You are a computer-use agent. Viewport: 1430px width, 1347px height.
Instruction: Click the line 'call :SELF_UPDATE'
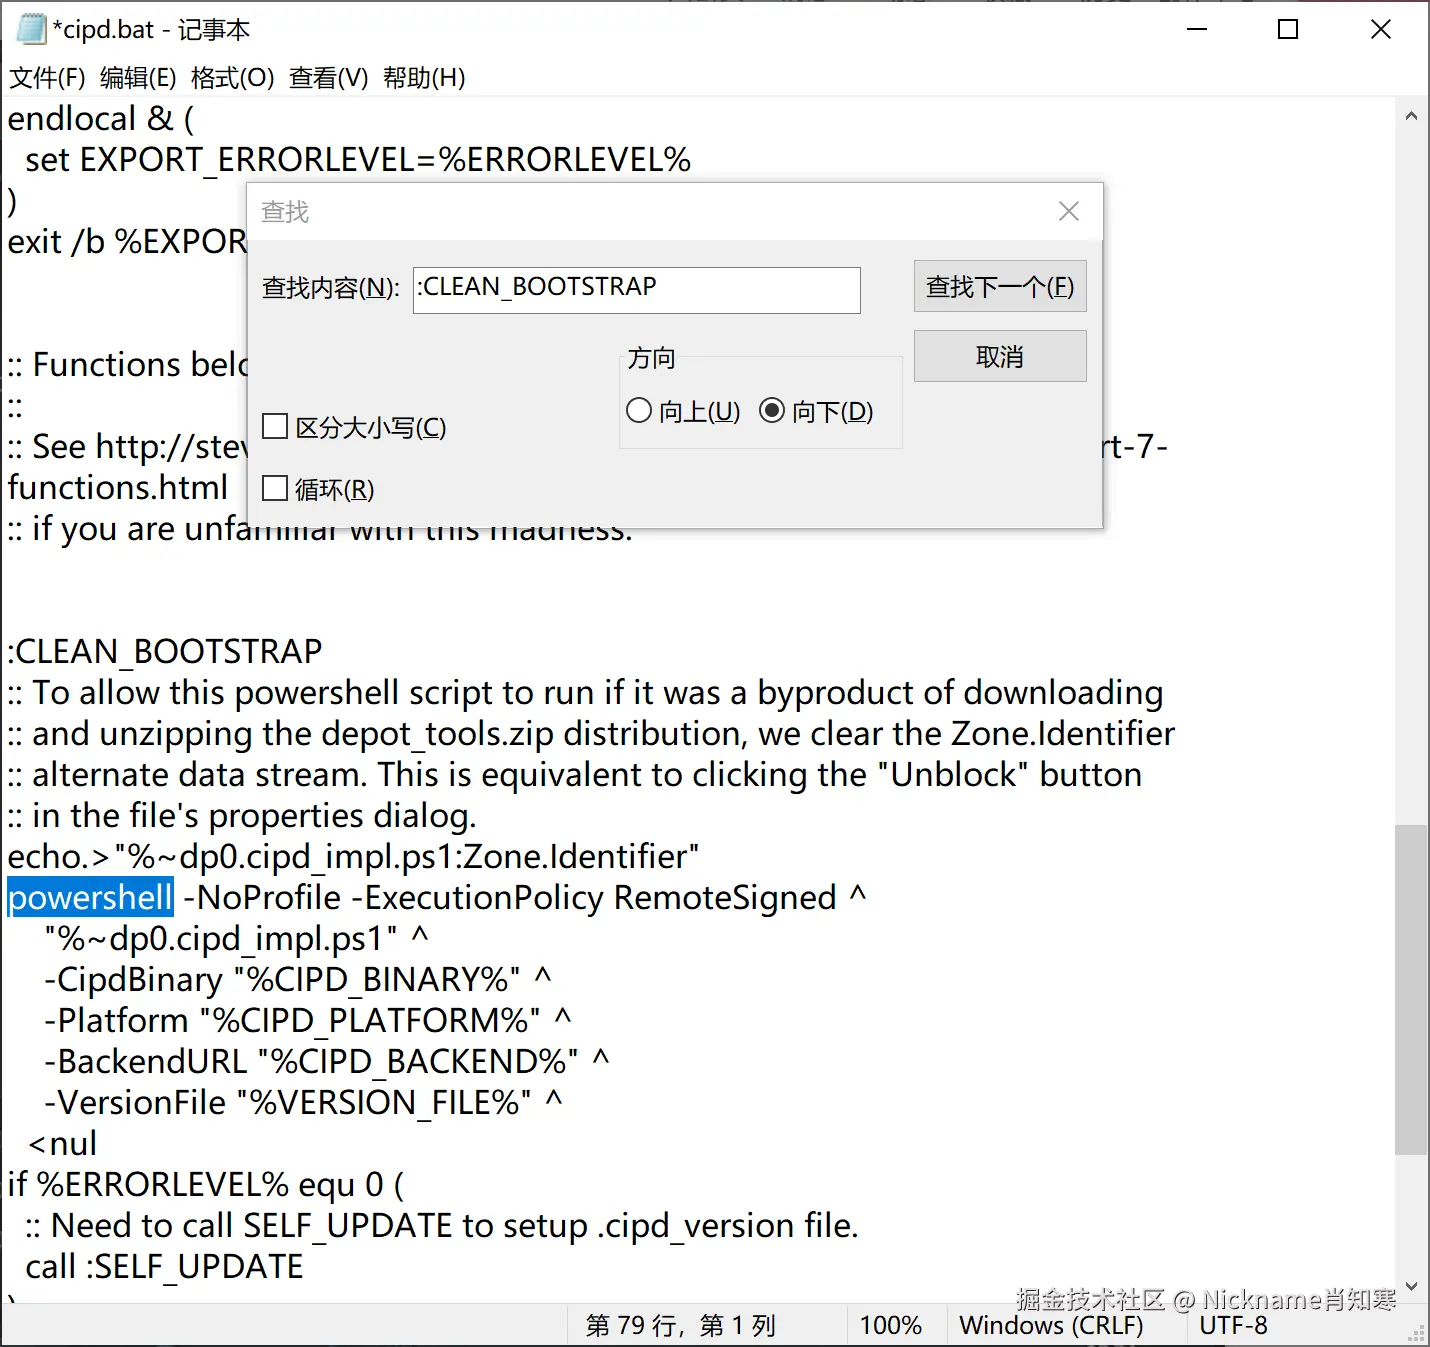pyautogui.click(x=164, y=1266)
